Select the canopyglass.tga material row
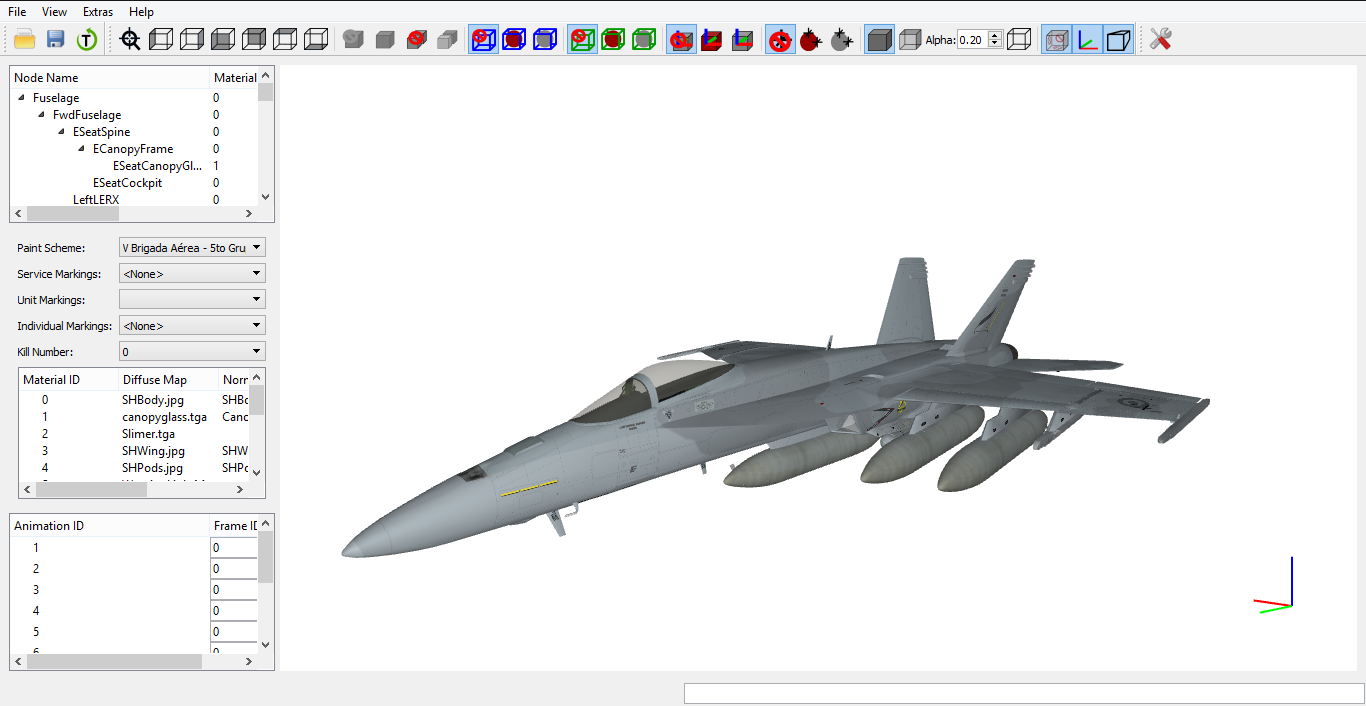The image size is (1366, 706). [135, 417]
